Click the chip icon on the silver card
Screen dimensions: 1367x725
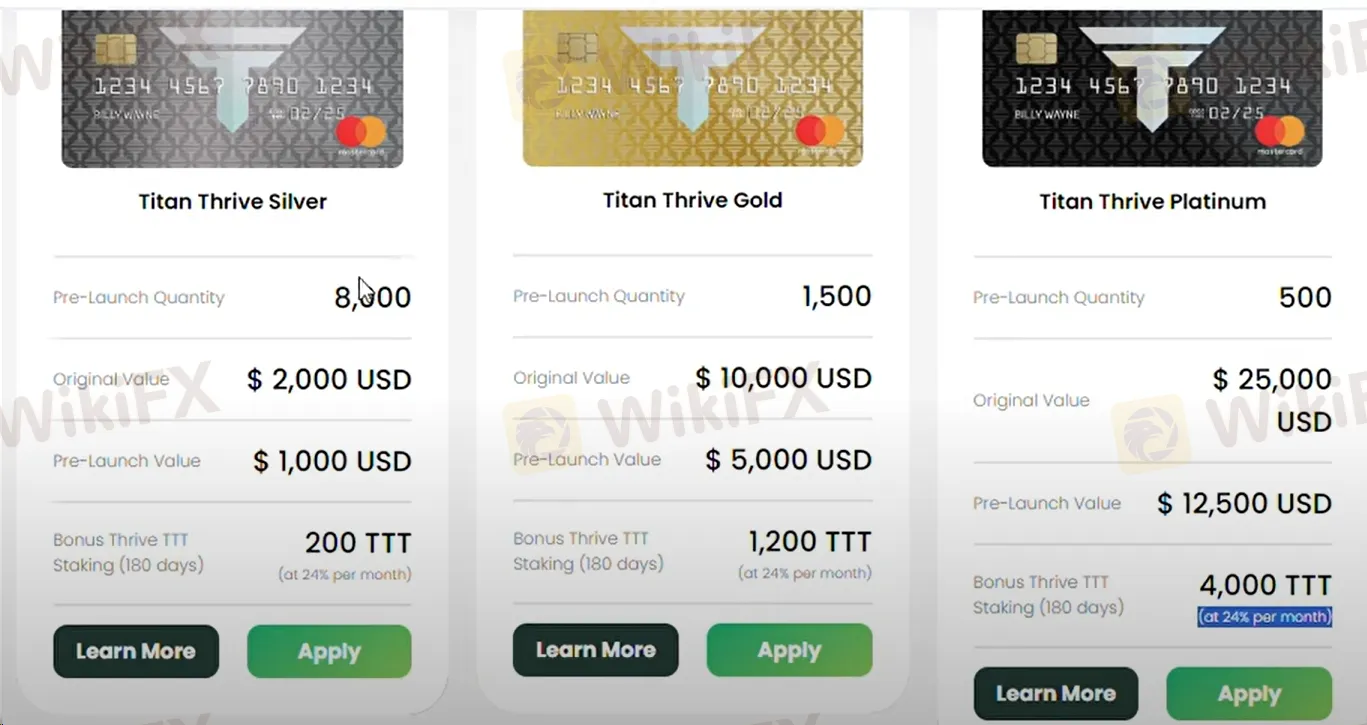click(115, 48)
